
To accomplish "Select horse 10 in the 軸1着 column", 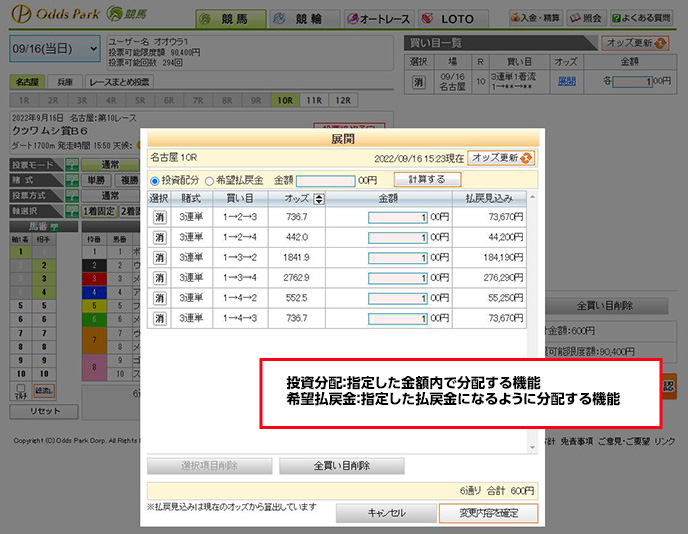I will [x=21, y=374].
